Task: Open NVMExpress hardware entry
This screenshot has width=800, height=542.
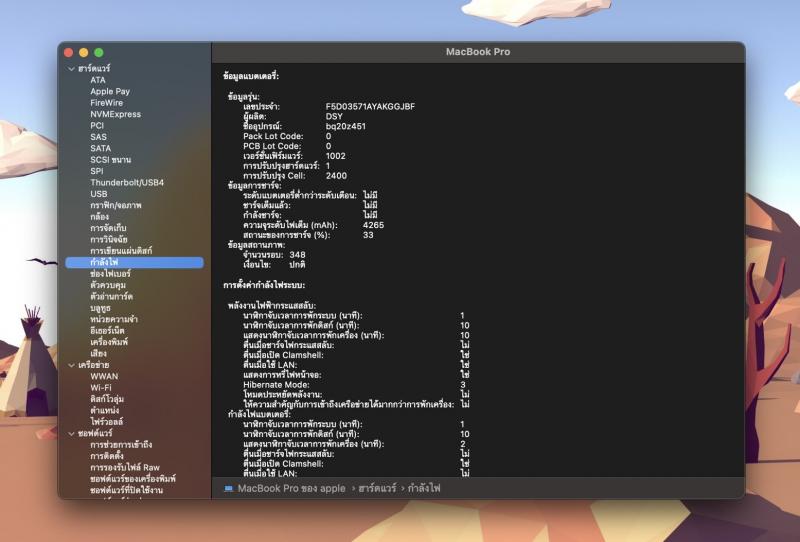Action: point(116,114)
